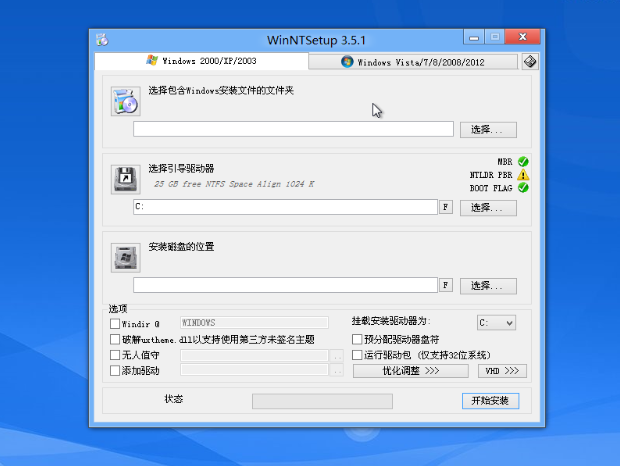Expand the 优化调整 >>> tweaks menu
The height and width of the screenshot is (466, 620).
pyautogui.click(x=410, y=371)
